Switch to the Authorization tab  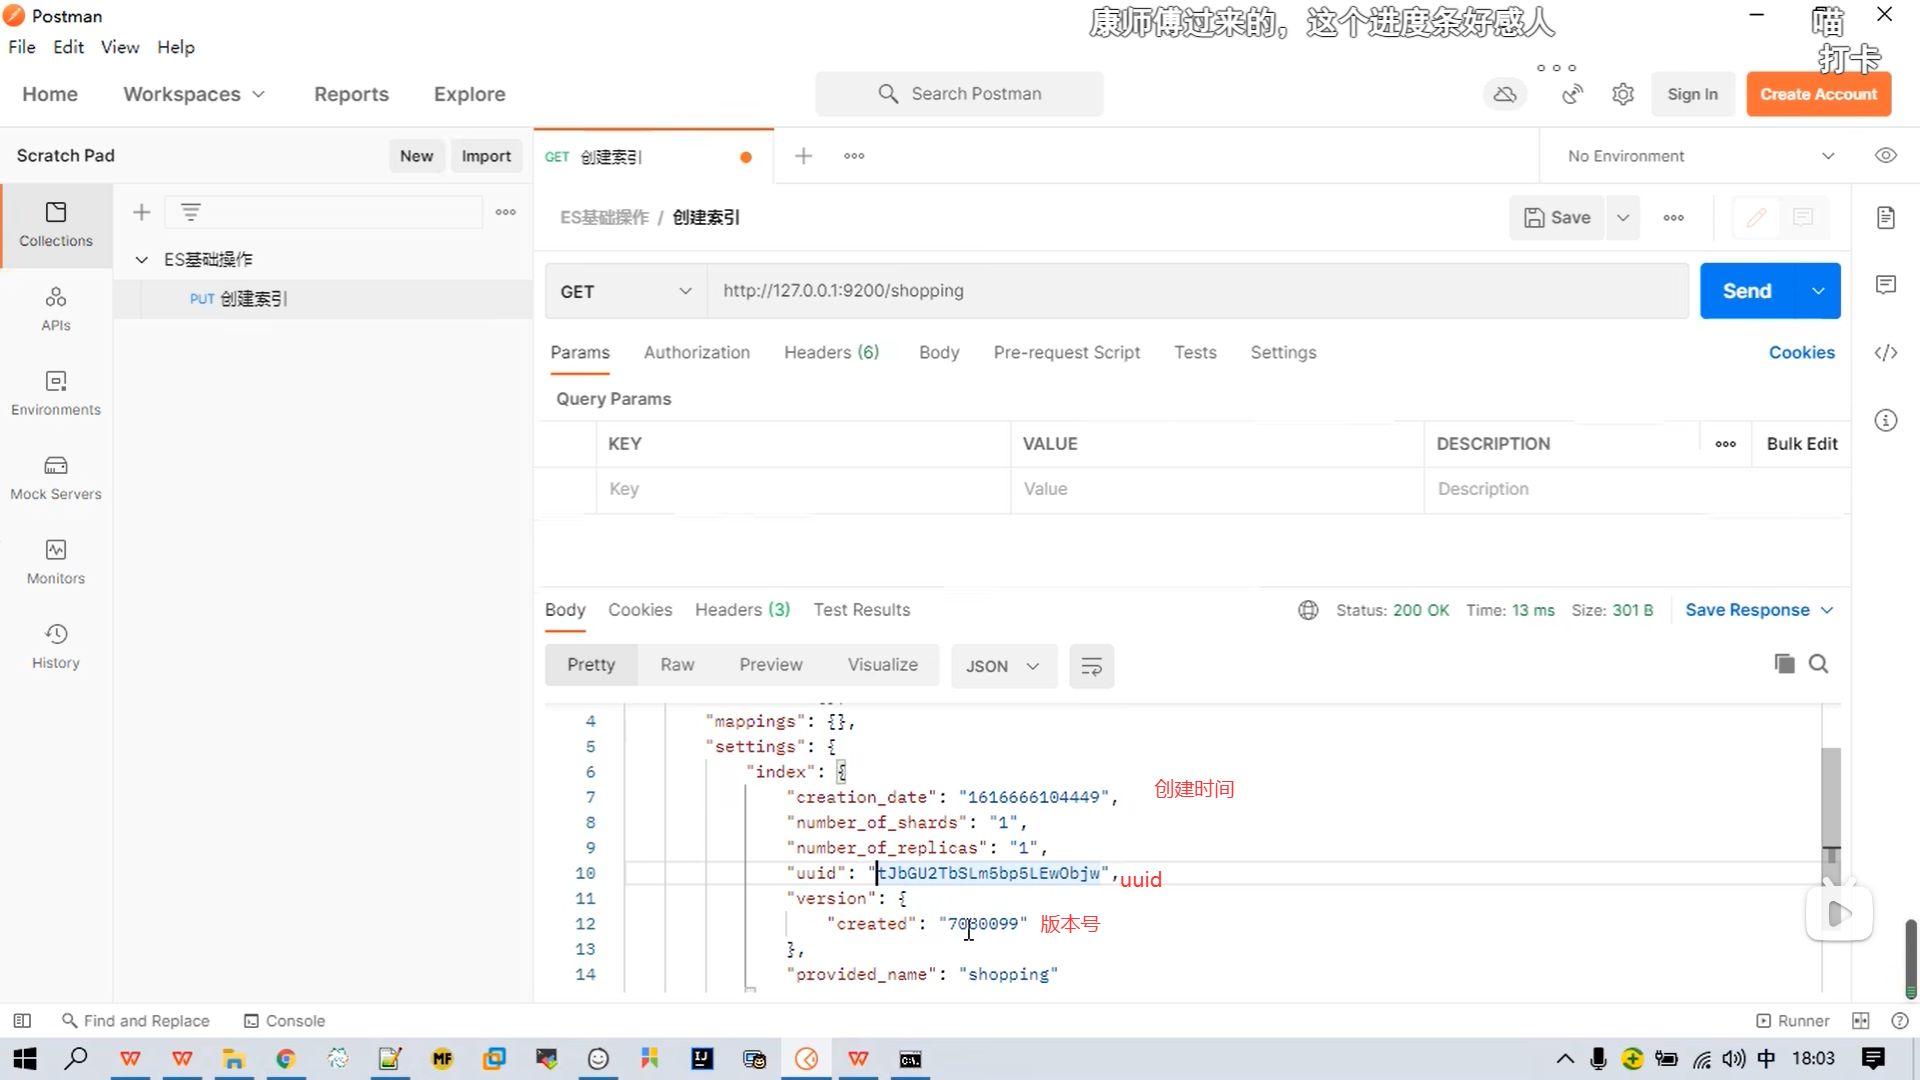coord(696,352)
